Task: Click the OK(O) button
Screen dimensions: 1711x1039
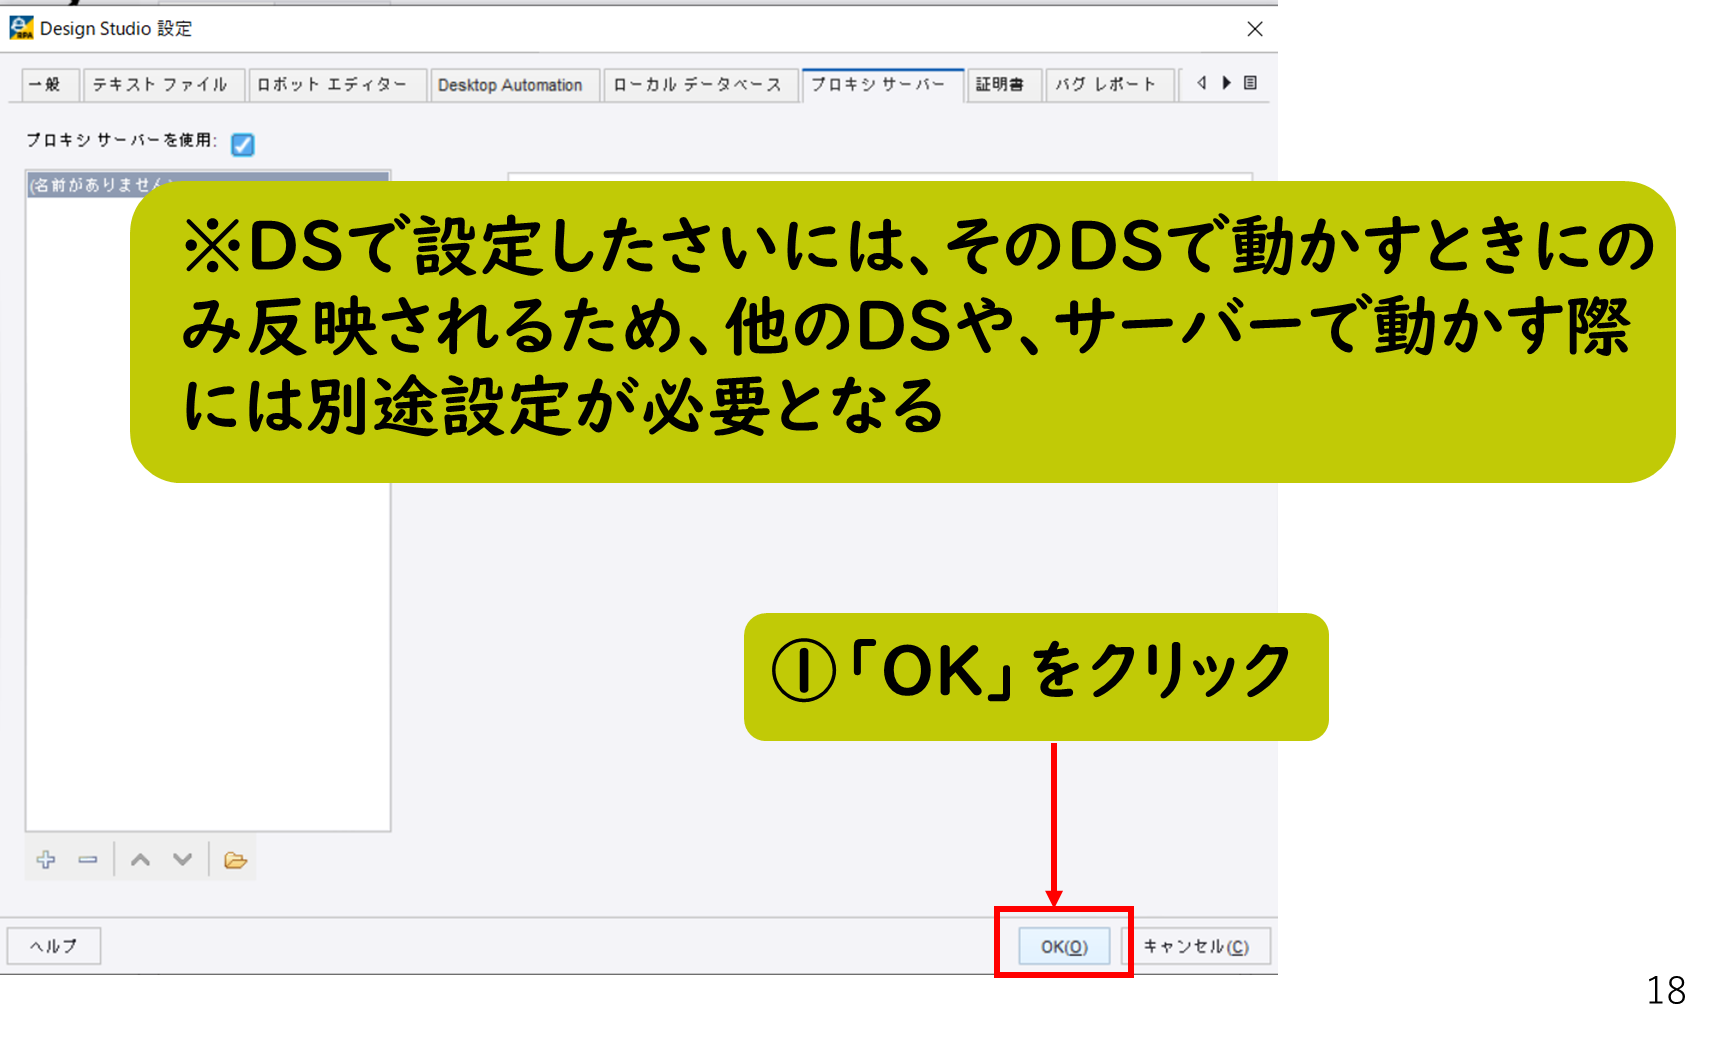Action: 1064,946
